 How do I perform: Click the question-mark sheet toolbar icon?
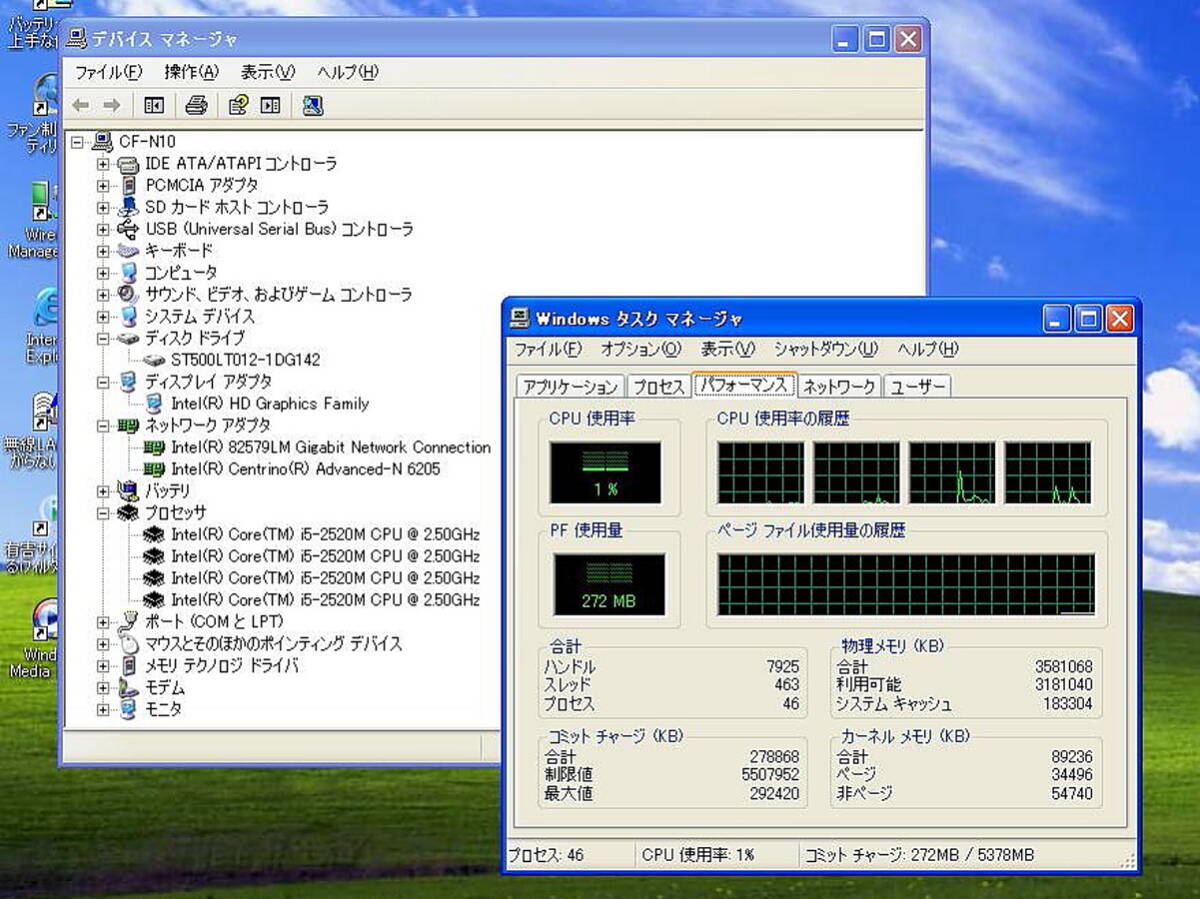pyautogui.click(x=238, y=105)
